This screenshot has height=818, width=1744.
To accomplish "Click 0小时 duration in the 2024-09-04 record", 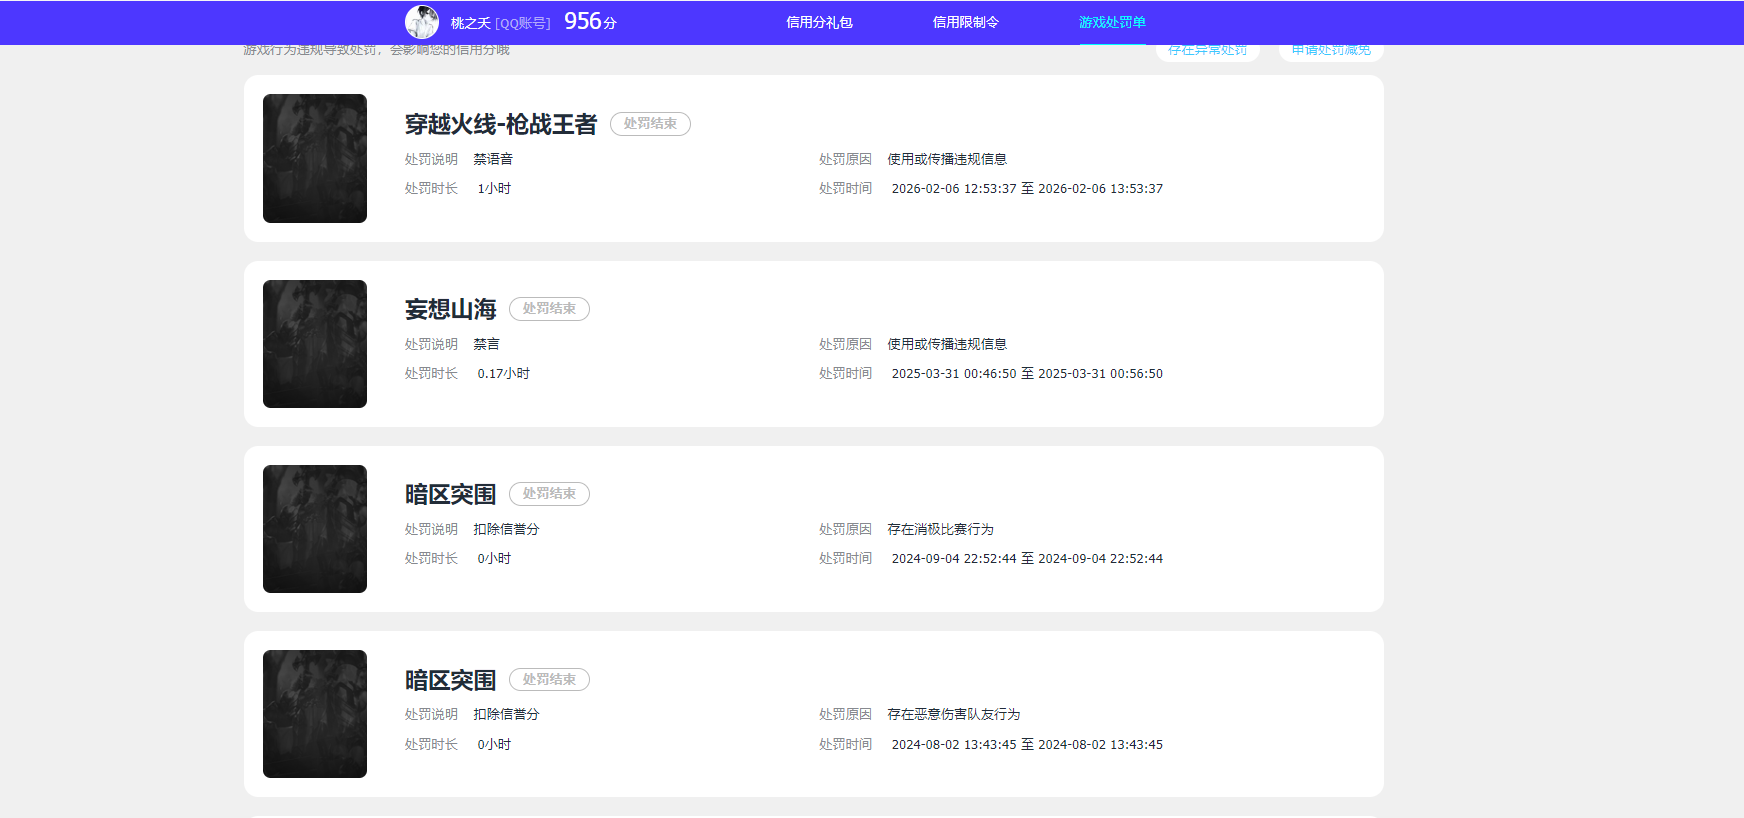I will [494, 558].
